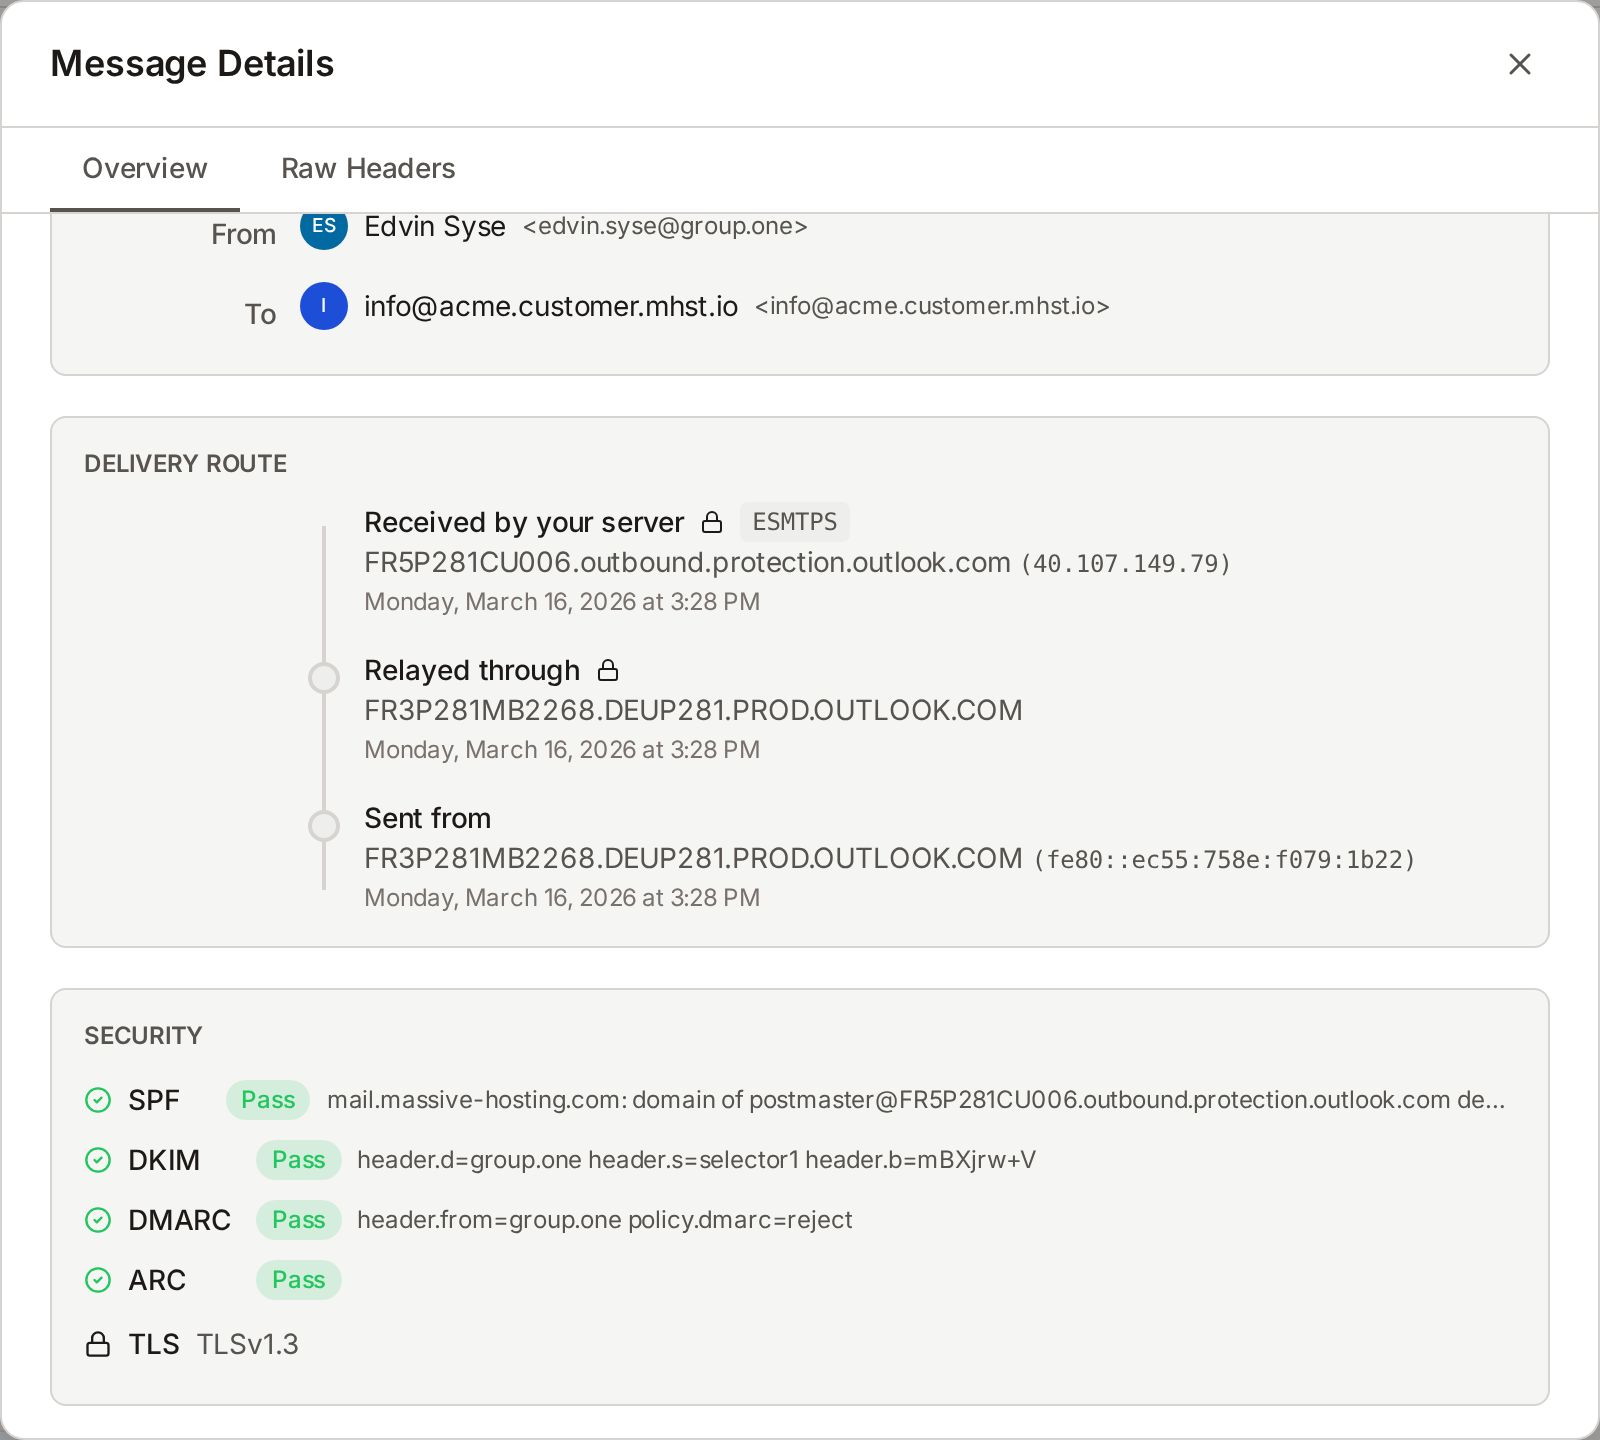Screen dimensions: 1600x1440
Task: Click the DMARC checkmark circle
Action: (97, 1220)
